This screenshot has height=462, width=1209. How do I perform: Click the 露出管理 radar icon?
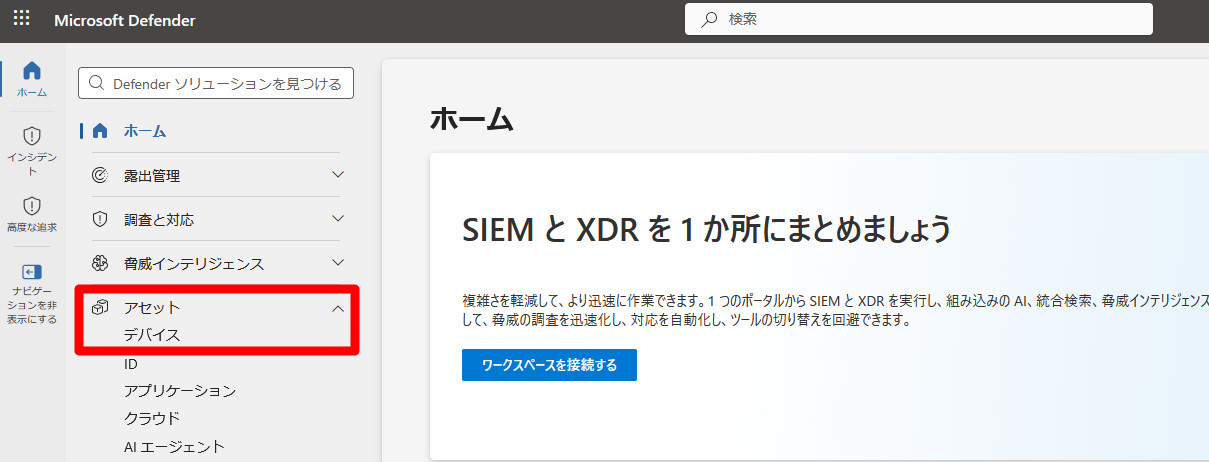click(100, 175)
